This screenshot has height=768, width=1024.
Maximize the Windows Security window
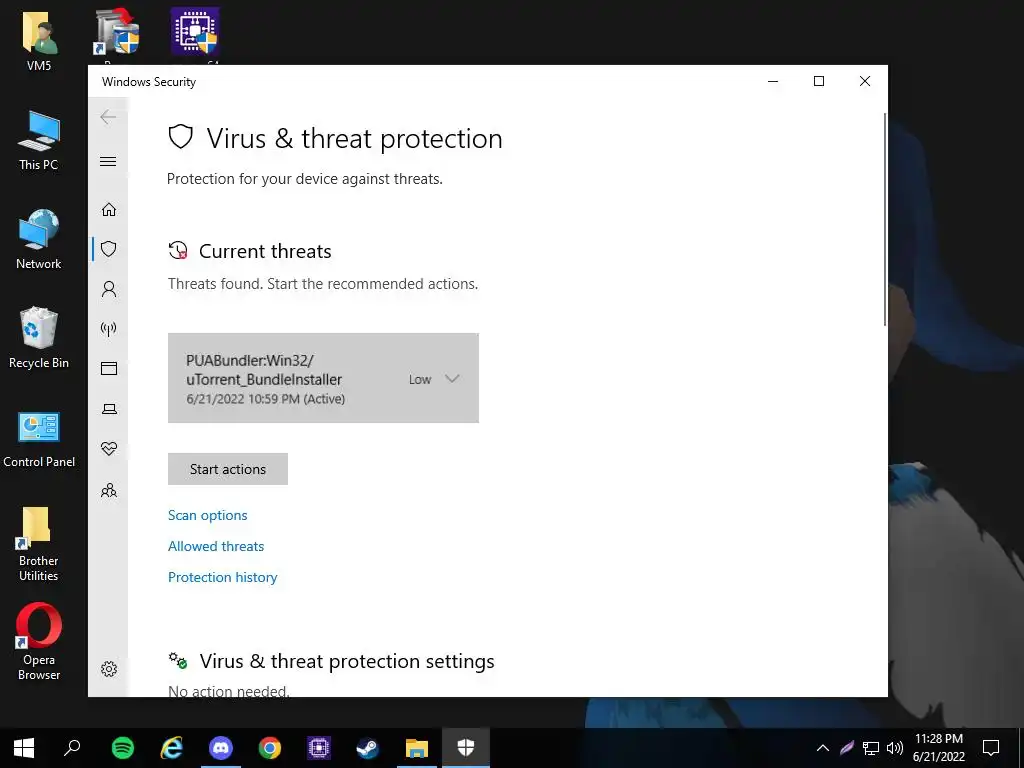coord(819,81)
